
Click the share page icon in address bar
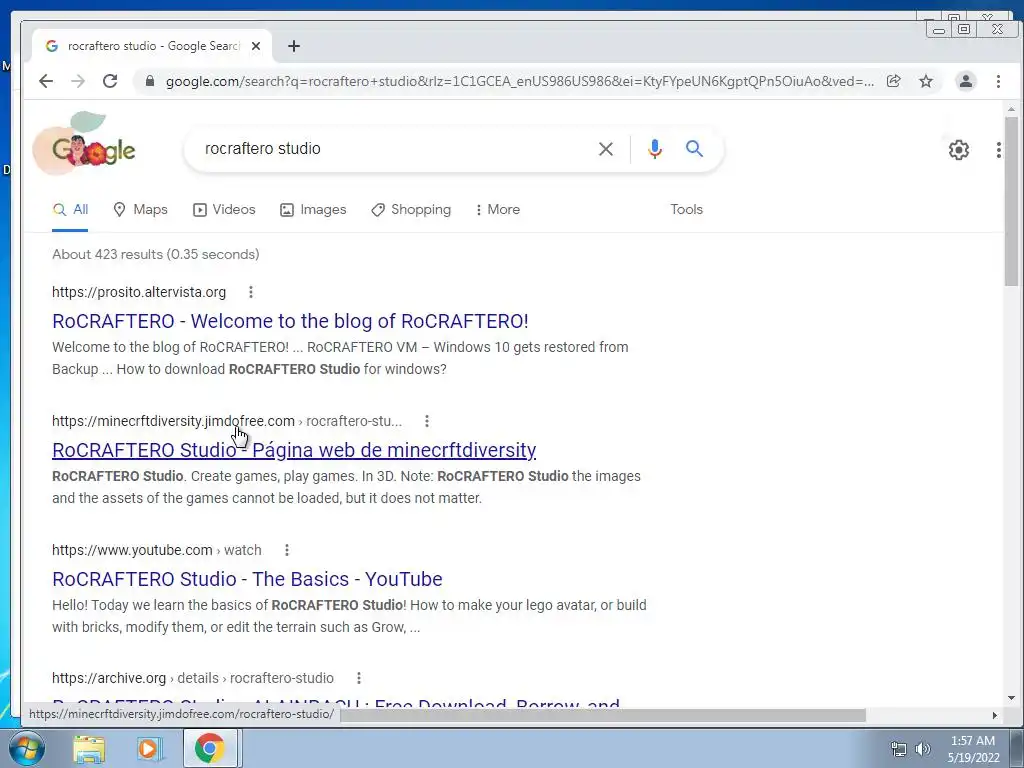click(x=893, y=81)
